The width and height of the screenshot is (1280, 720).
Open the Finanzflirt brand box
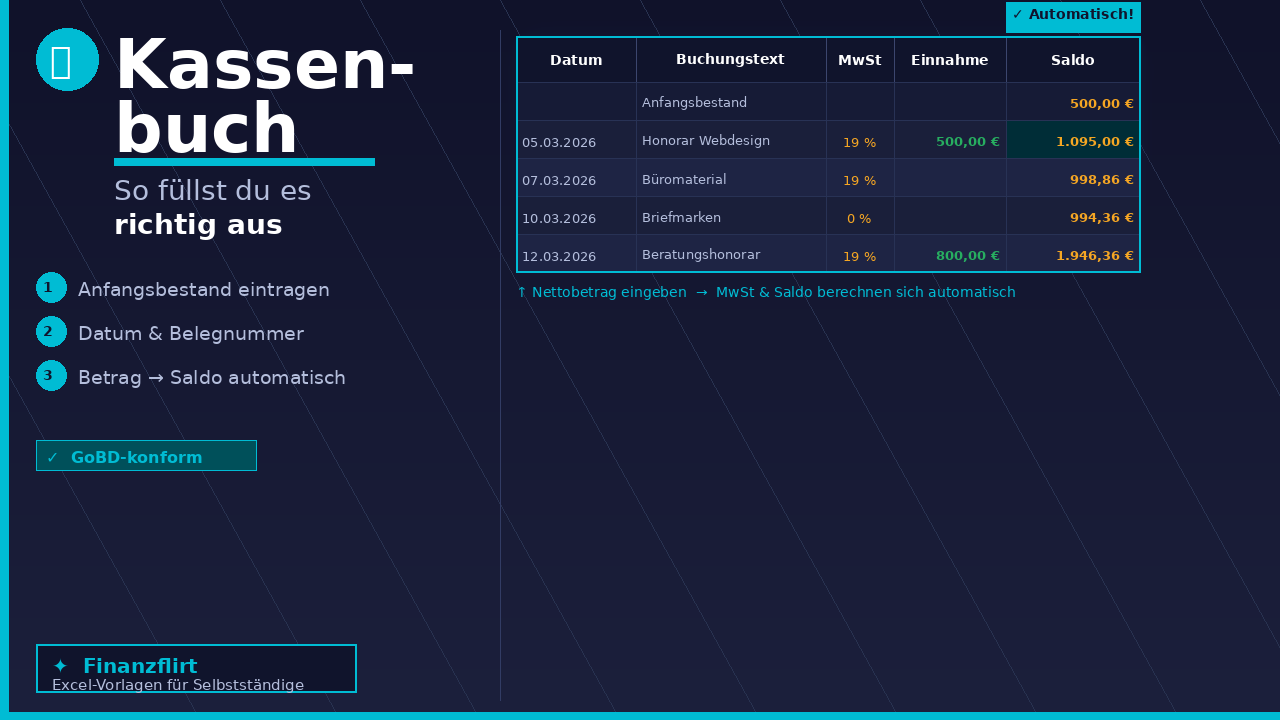(x=196, y=669)
